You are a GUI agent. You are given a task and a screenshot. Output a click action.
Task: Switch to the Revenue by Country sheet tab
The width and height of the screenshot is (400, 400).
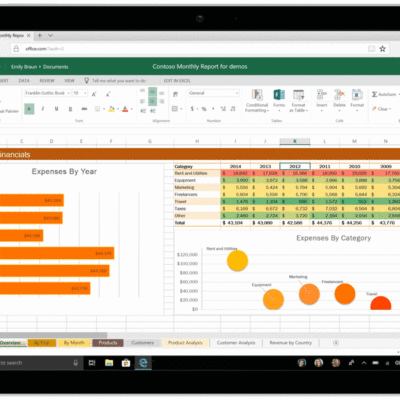pos(291,343)
